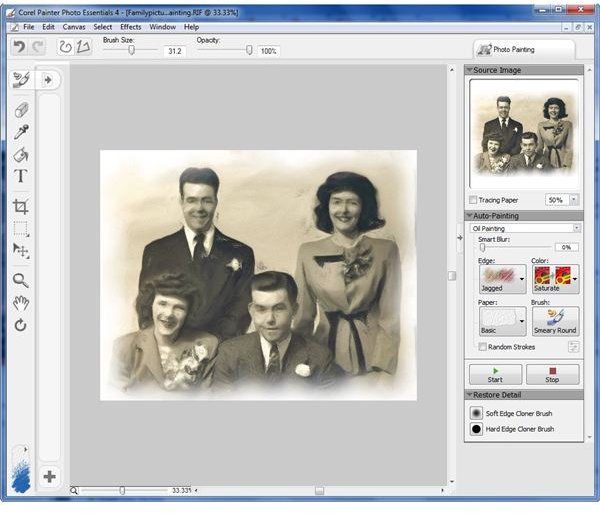Image resolution: width=600 pixels, height=514 pixels.
Task: Click the vertical scrollbar up arrow
Action: 452,70
